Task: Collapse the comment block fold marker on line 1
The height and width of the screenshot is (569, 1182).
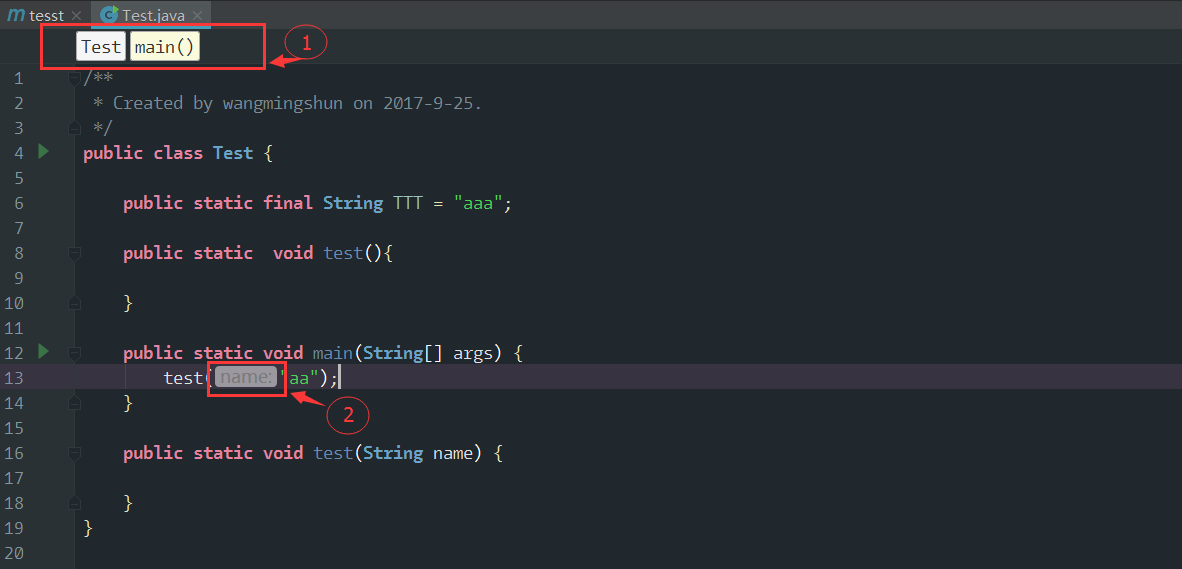Action: [74, 78]
